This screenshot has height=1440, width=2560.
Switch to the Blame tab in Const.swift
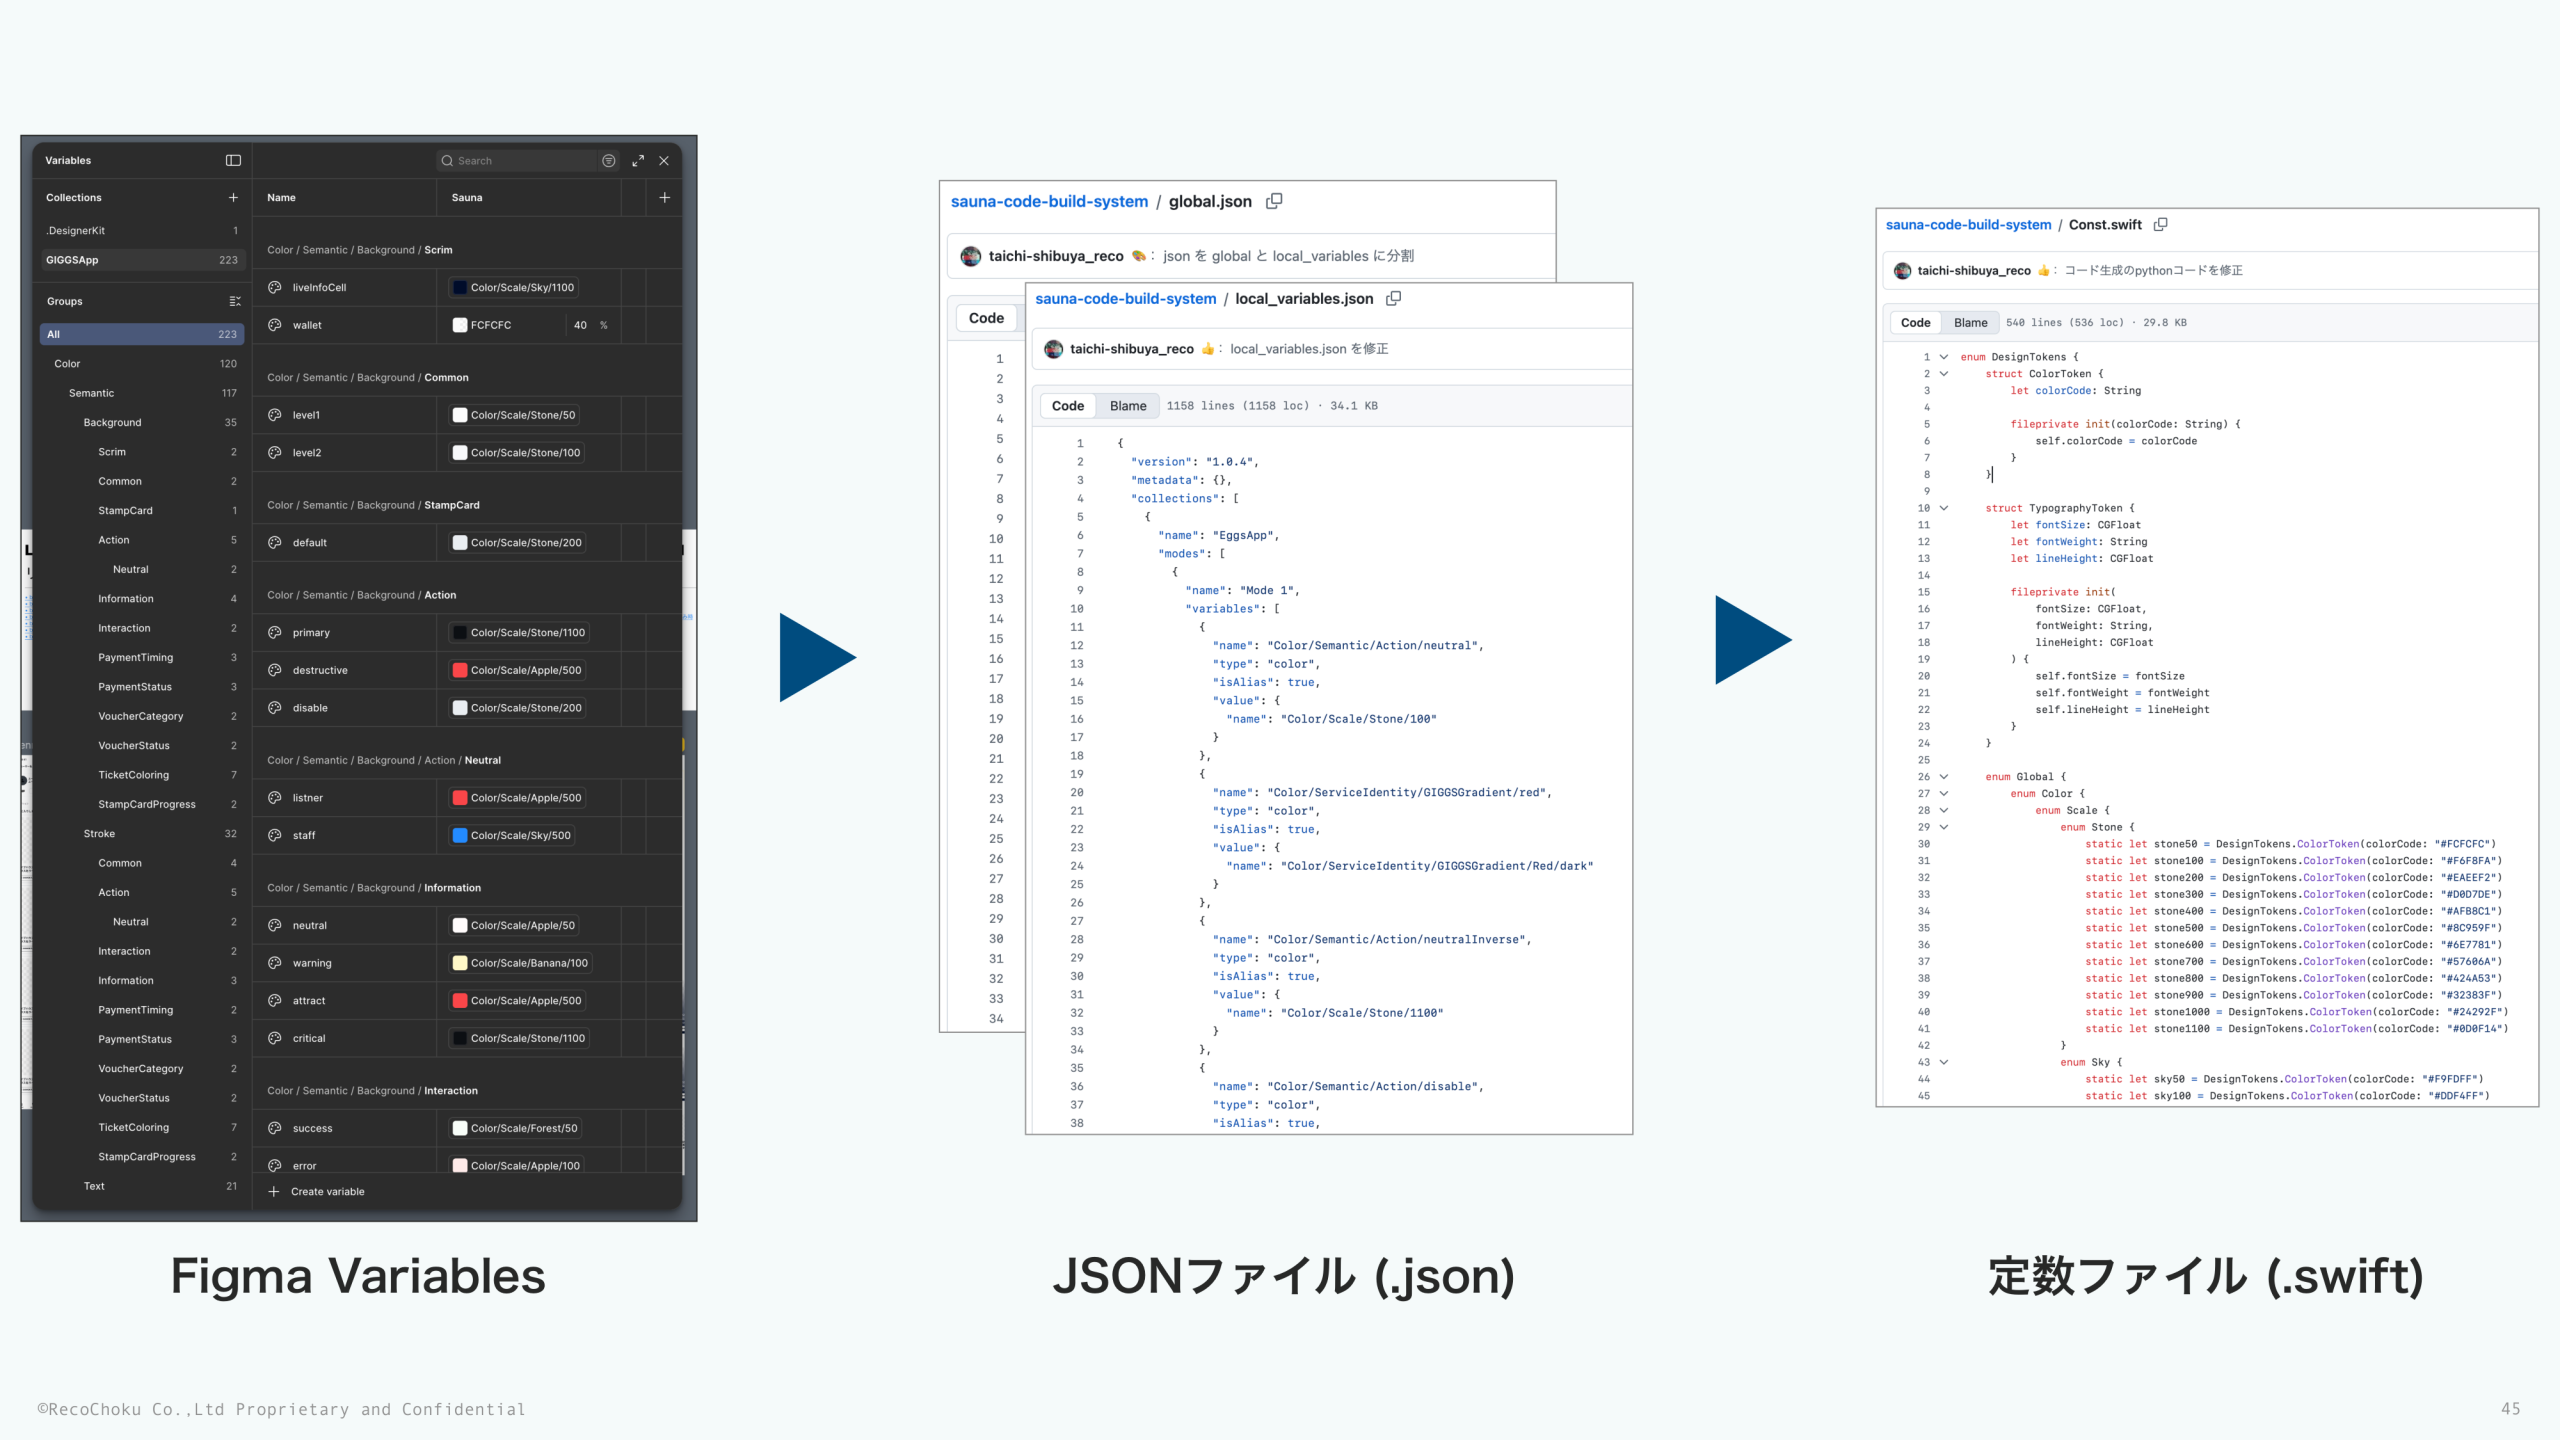point(1969,322)
